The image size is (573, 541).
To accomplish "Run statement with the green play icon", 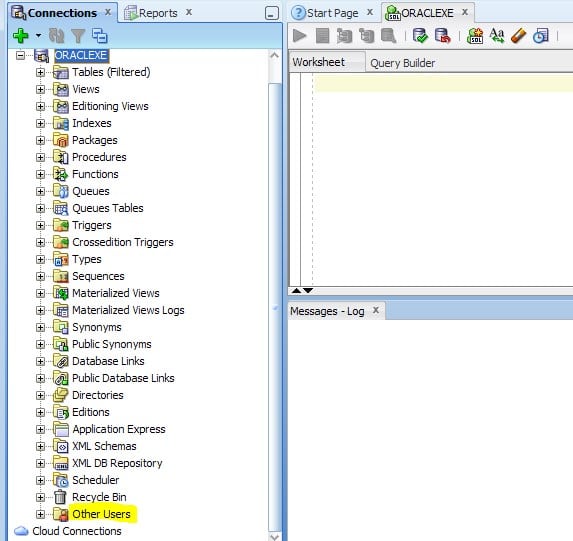I will [x=300, y=36].
